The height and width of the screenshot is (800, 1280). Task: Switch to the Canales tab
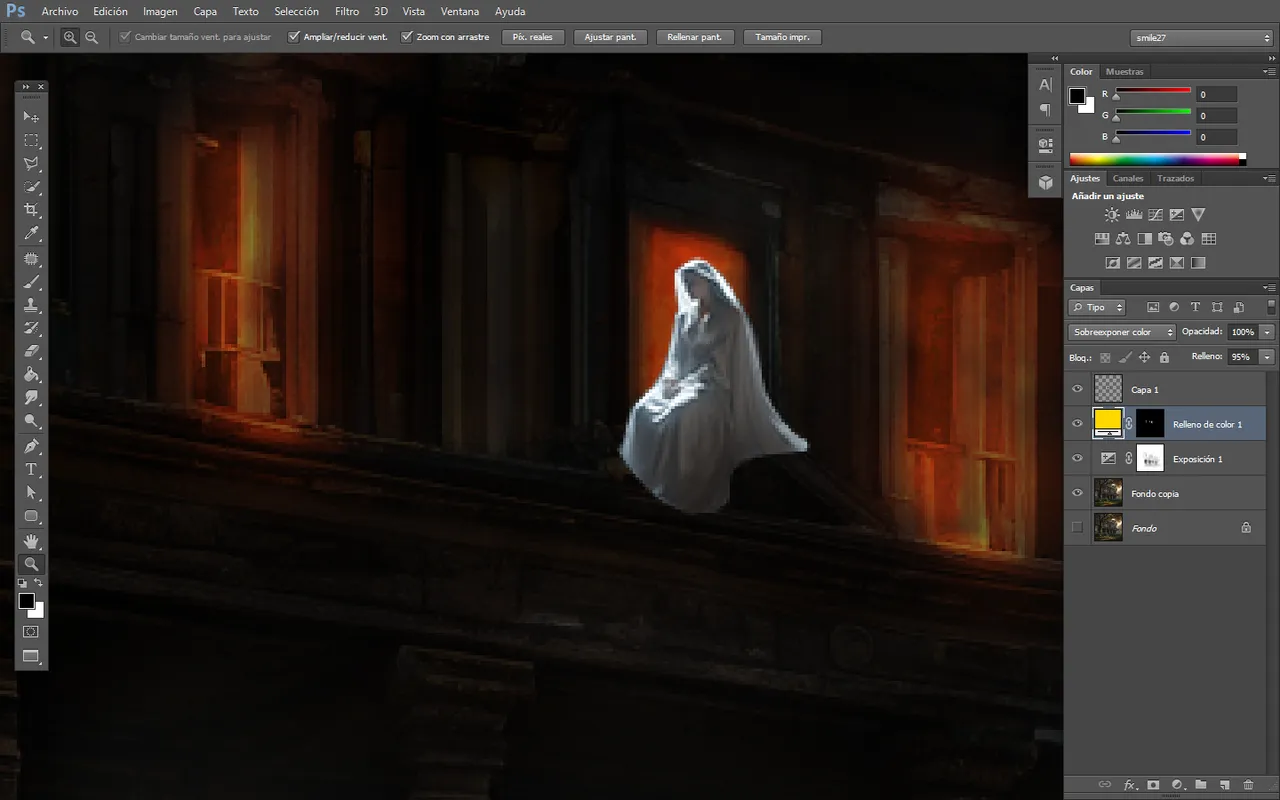tap(1128, 178)
